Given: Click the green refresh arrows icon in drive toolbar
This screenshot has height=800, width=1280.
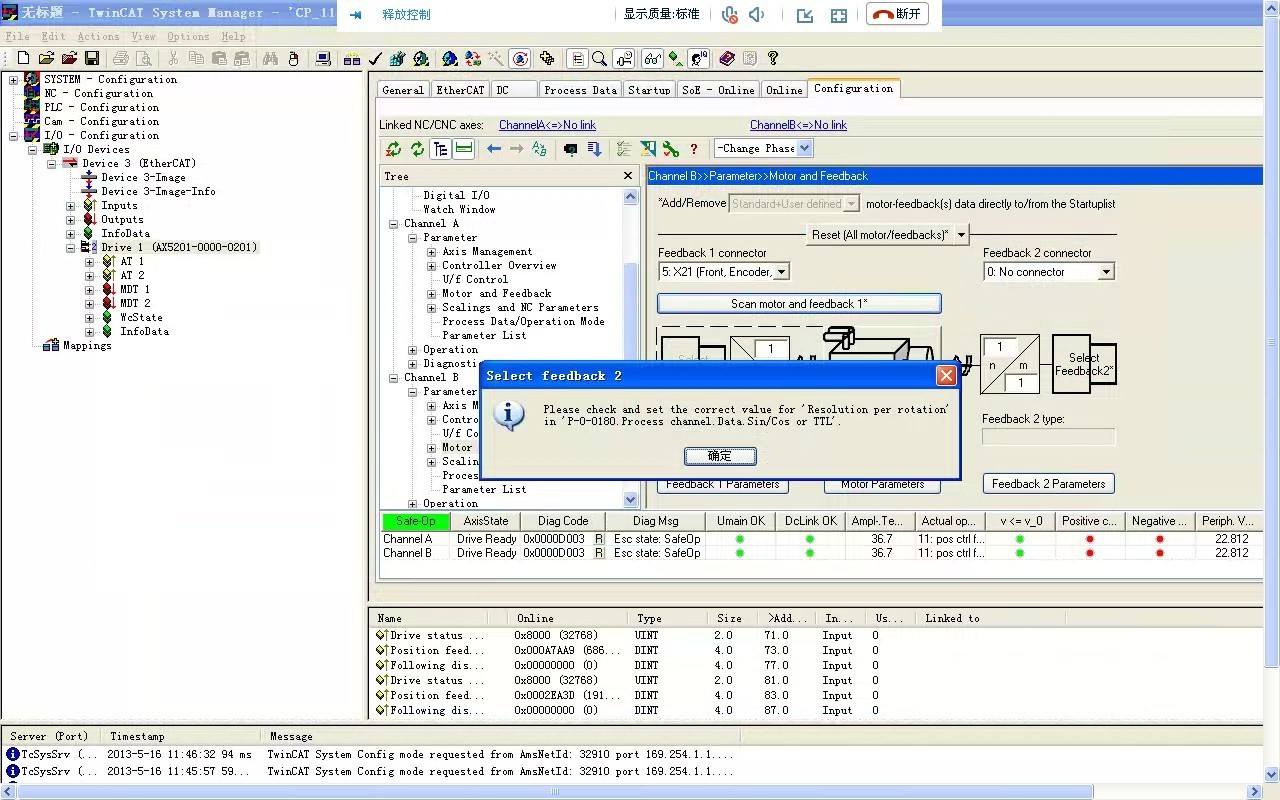Looking at the screenshot, I should click(417, 149).
